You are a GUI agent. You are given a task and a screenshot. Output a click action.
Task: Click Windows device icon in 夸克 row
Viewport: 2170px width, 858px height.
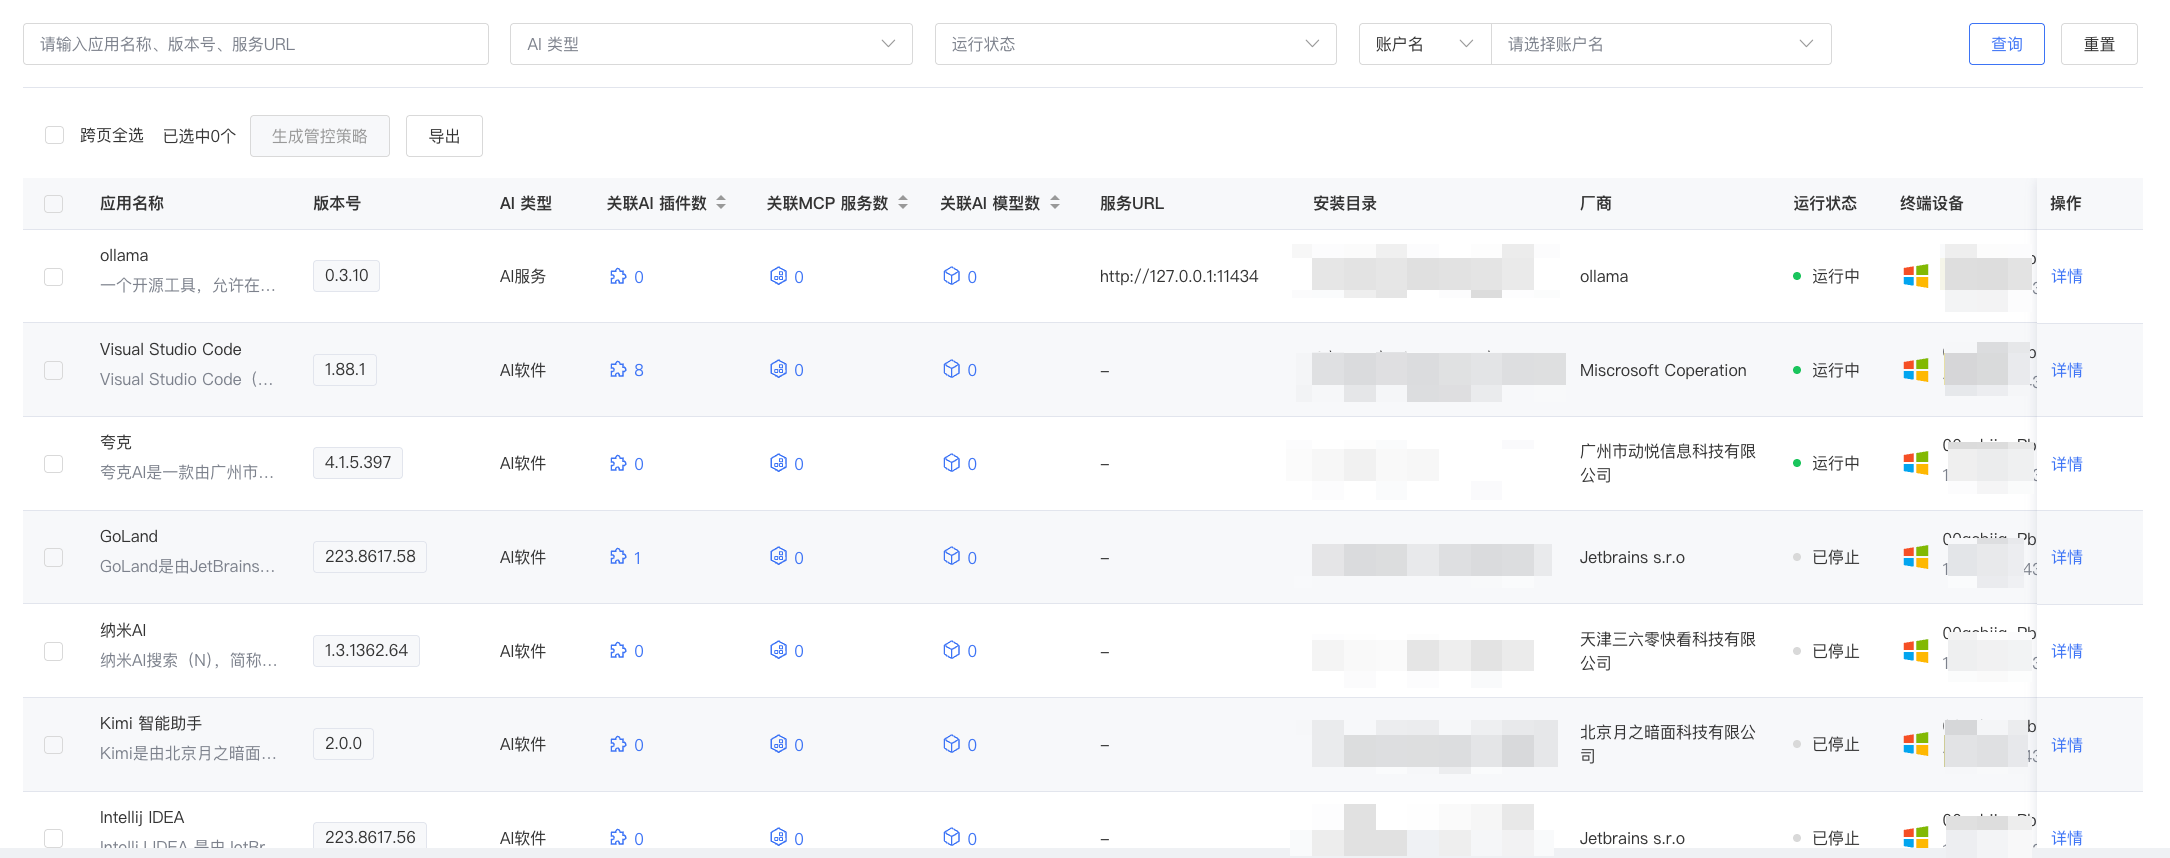(x=1915, y=463)
